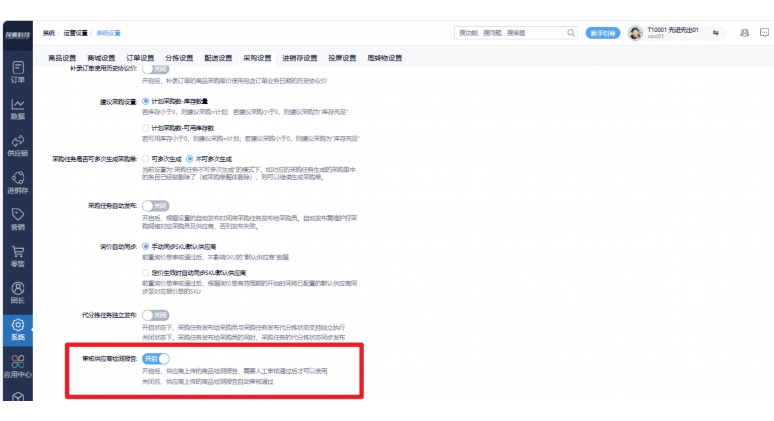This screenshot has height=421, width=774.
Task: Select 定价生效时自动同步SKU默认供应商 radio option
Action: (146, 272)
